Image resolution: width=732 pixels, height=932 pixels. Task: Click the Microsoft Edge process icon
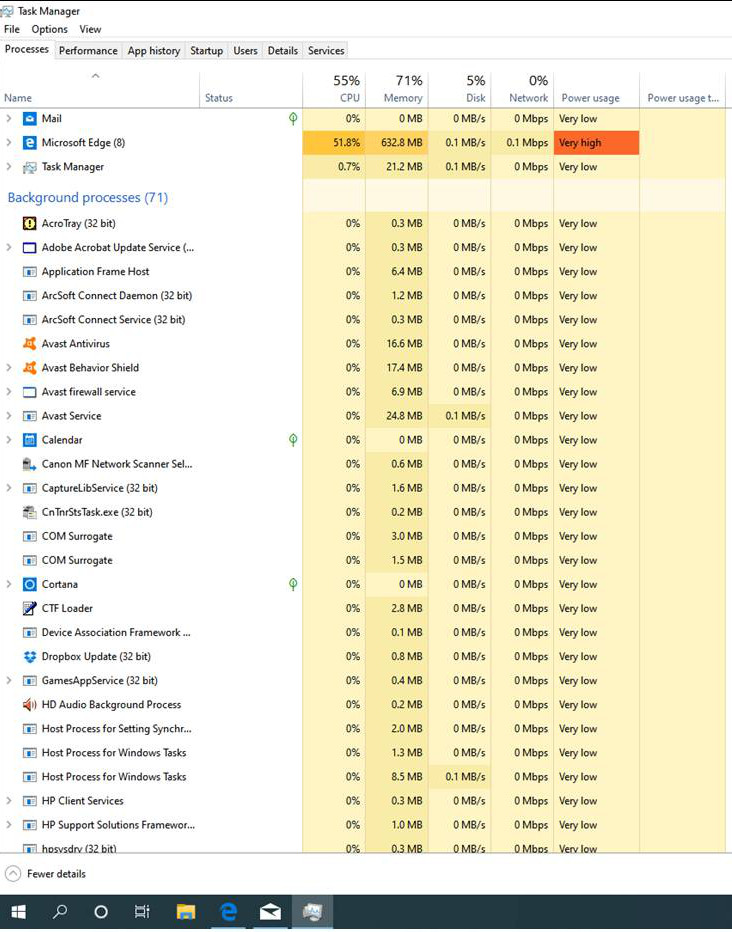pos(29,143)
